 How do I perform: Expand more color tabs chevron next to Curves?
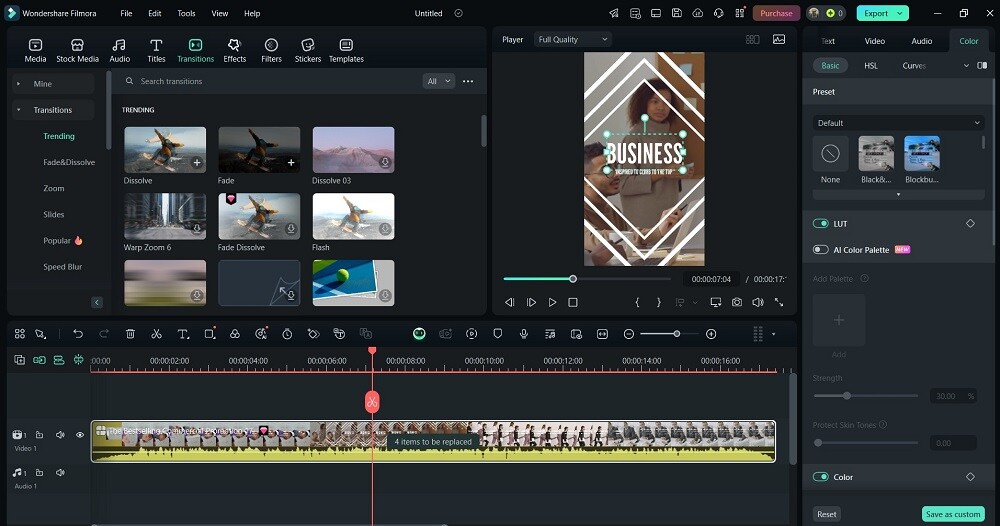click(966, 66)
